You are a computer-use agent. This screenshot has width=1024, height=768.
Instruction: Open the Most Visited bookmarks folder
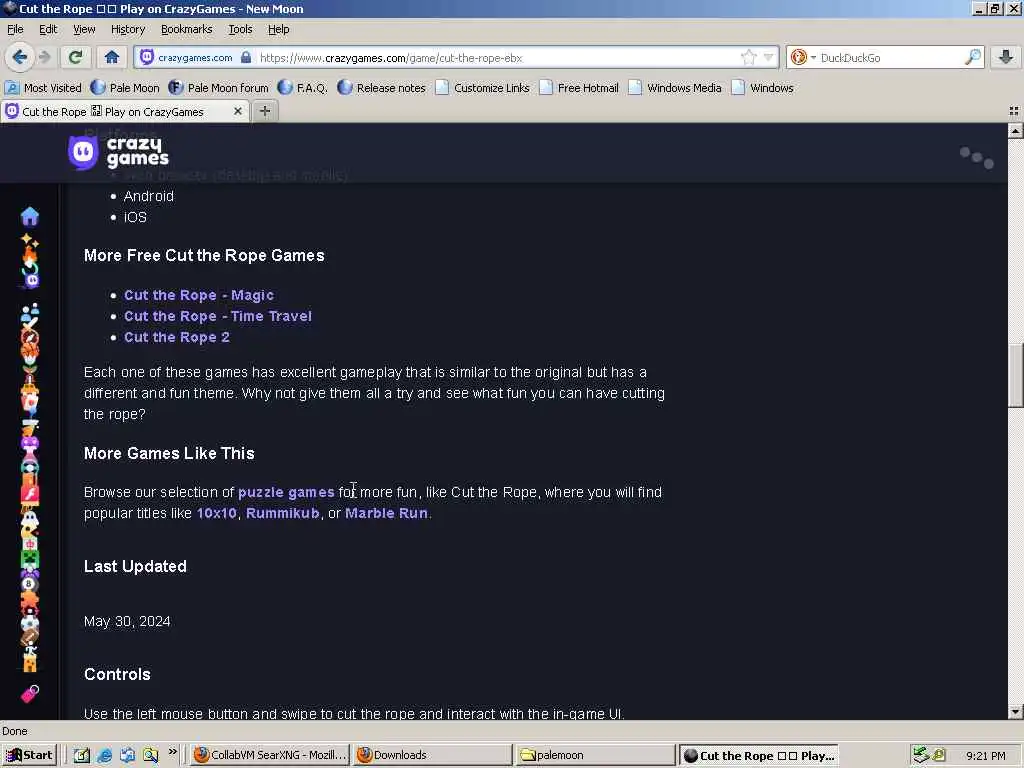point(43,88)
